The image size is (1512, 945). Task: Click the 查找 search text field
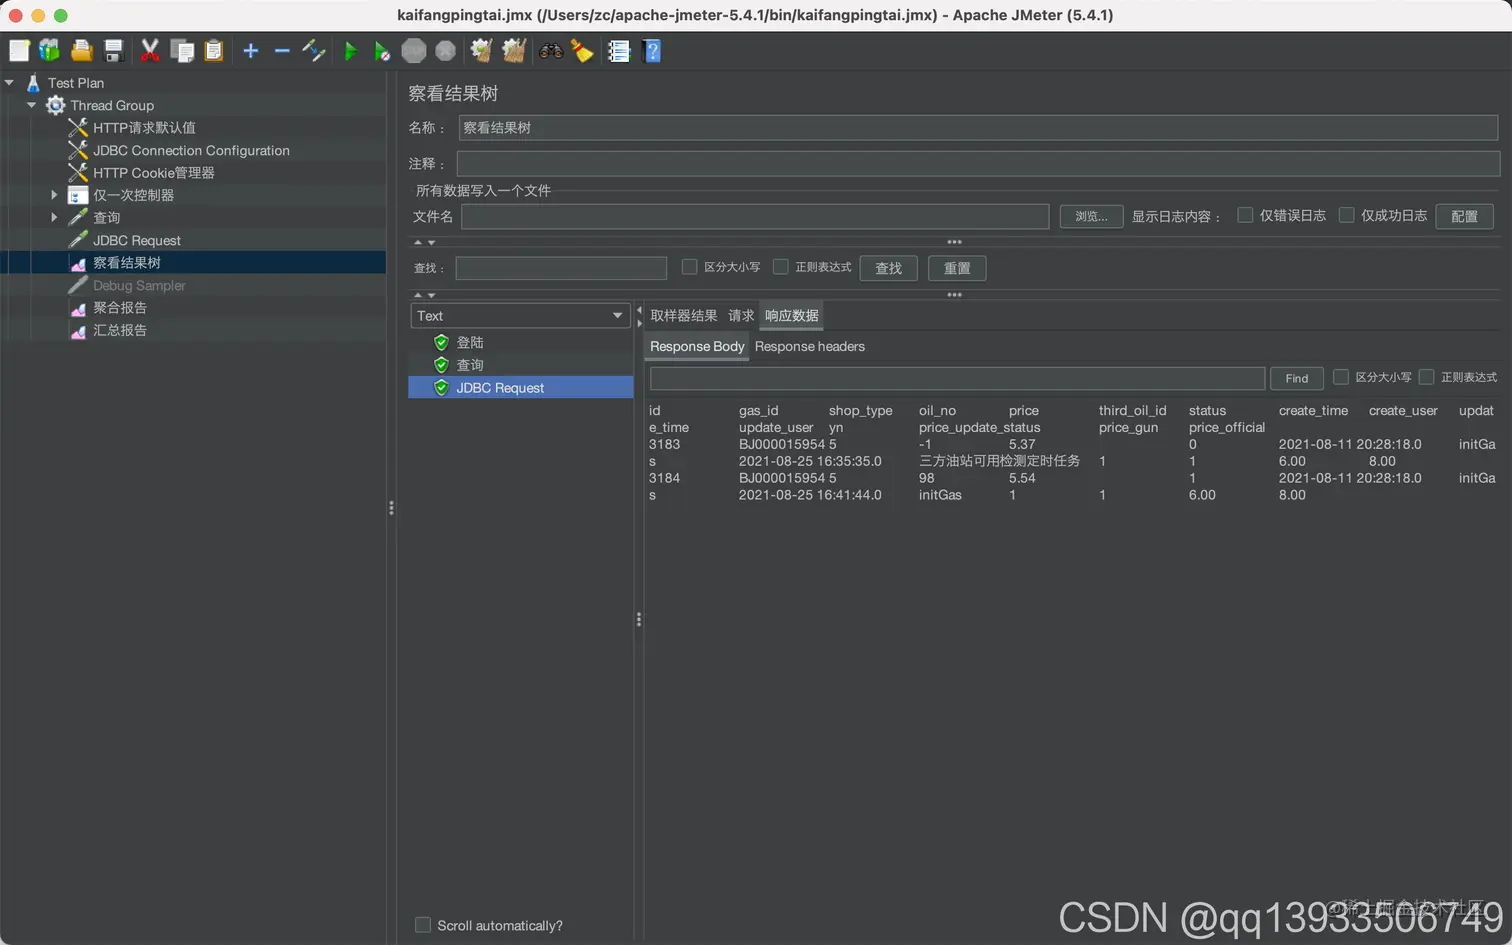click(561, 268)
